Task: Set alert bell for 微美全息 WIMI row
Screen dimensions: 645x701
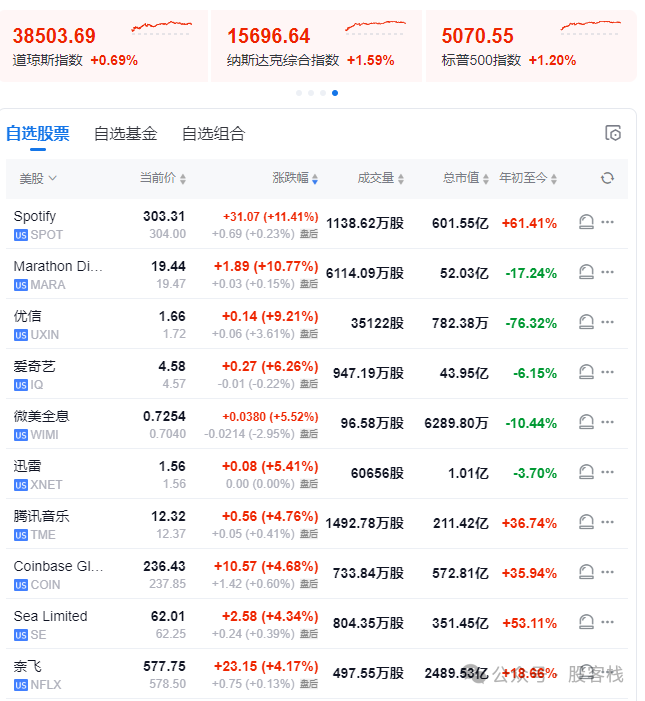Action: [586, 422]
